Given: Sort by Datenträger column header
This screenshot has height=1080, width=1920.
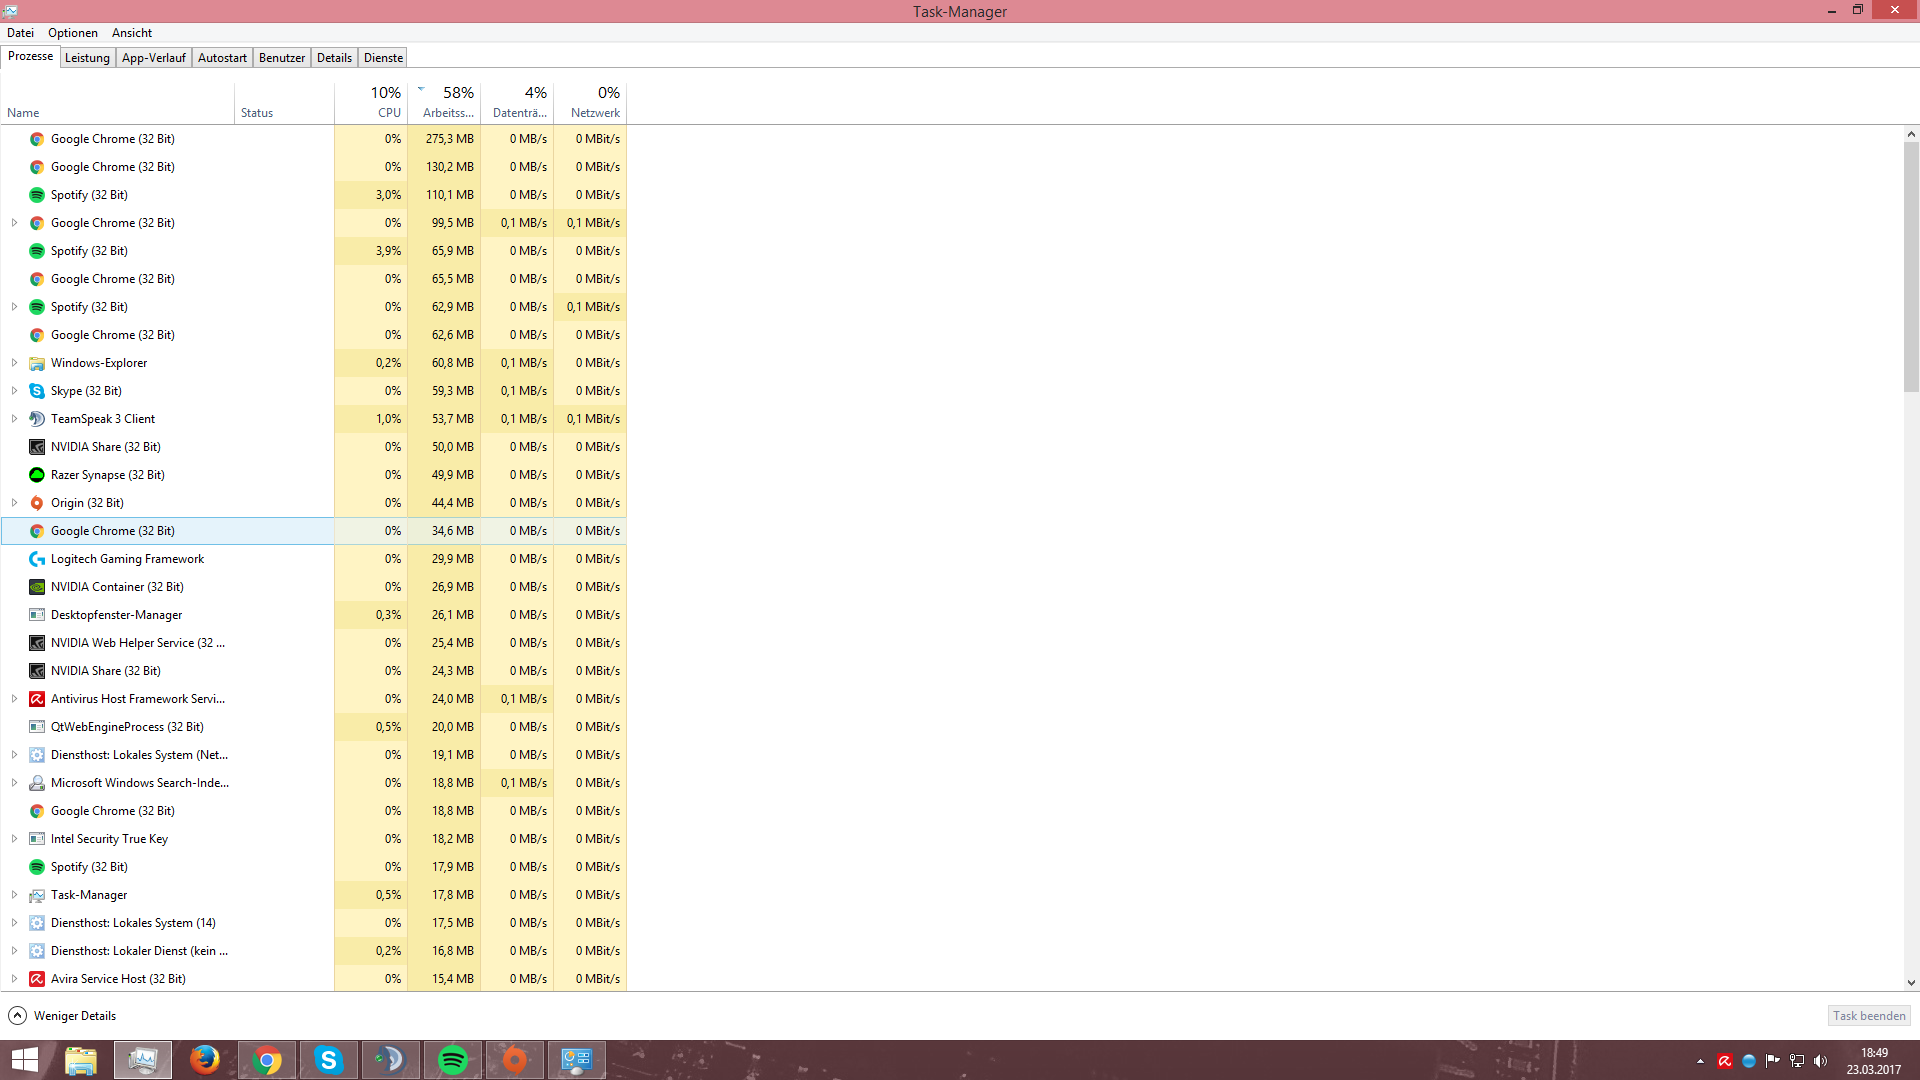Looking at the screenshot, I should [x=517, y=102].
